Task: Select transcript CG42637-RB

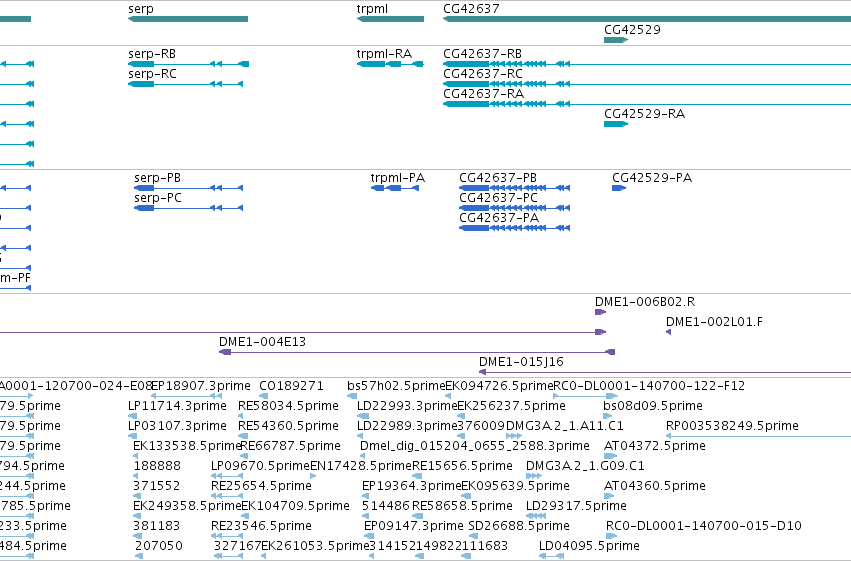Action: click(x=482, y=54)
